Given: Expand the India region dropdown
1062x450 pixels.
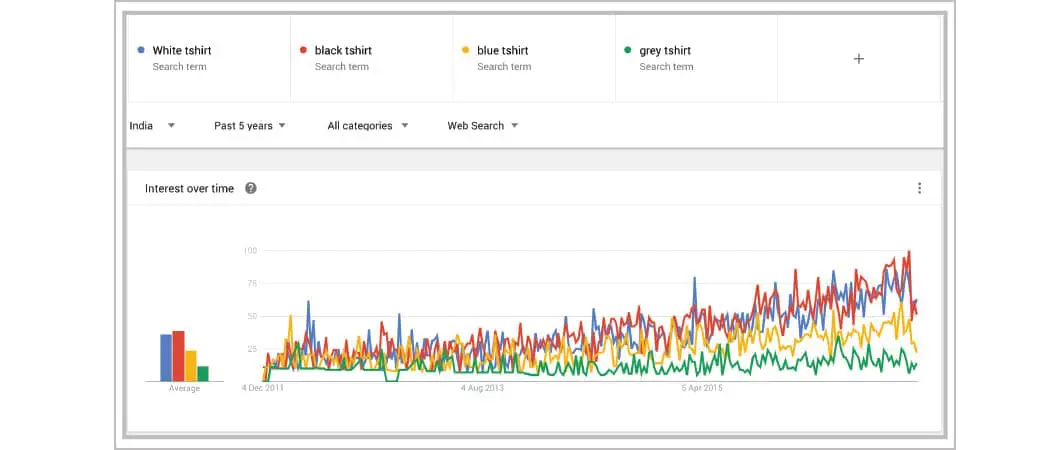Looking at the screenshot, I should [153, 126].
